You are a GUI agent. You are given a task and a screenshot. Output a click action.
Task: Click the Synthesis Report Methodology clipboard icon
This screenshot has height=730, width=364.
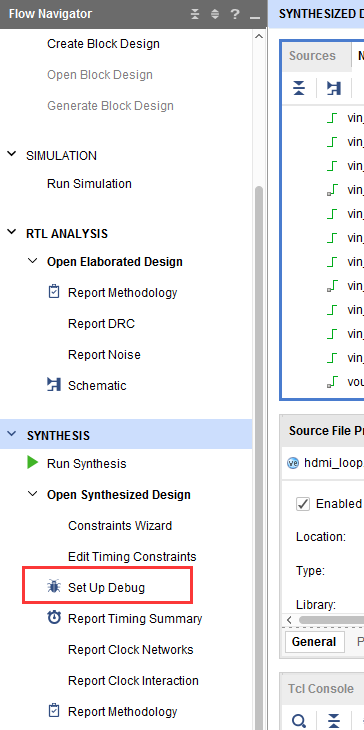point(54,711)
